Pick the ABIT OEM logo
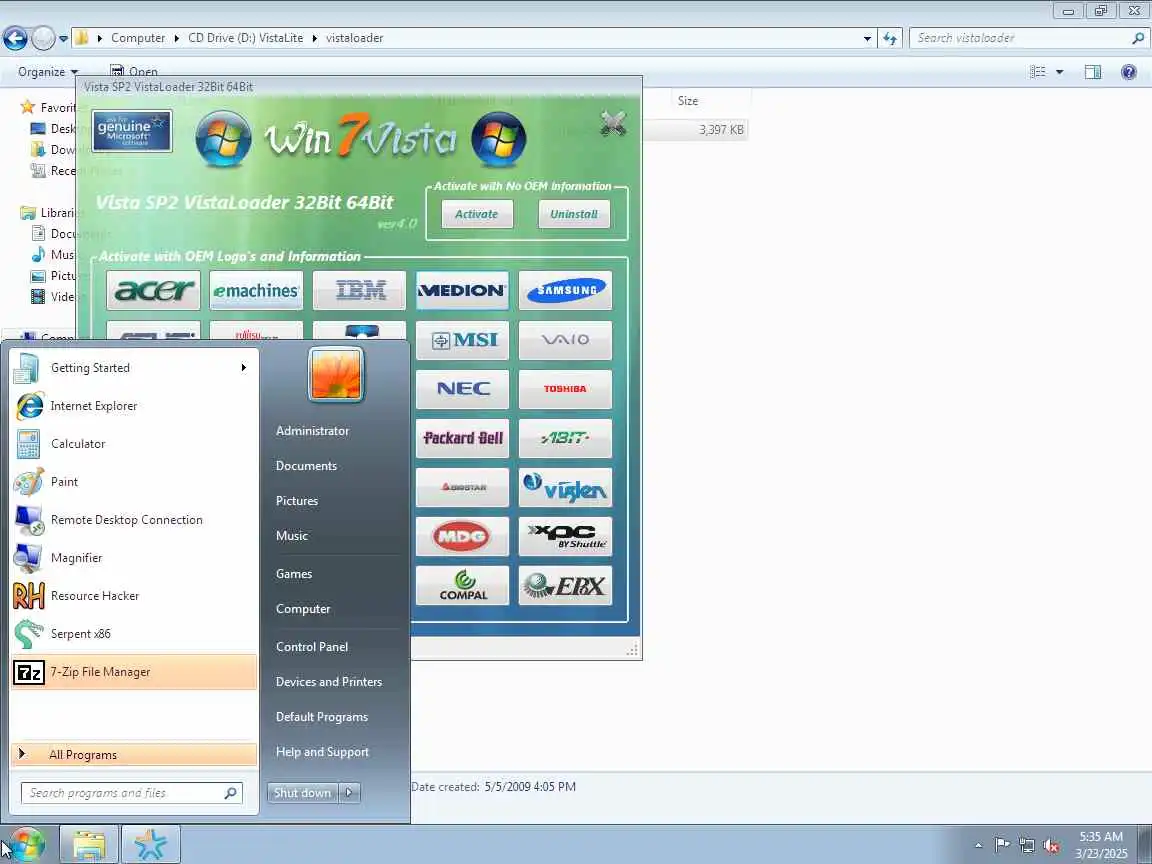The image size is (1152, 864). click(565, 438)
